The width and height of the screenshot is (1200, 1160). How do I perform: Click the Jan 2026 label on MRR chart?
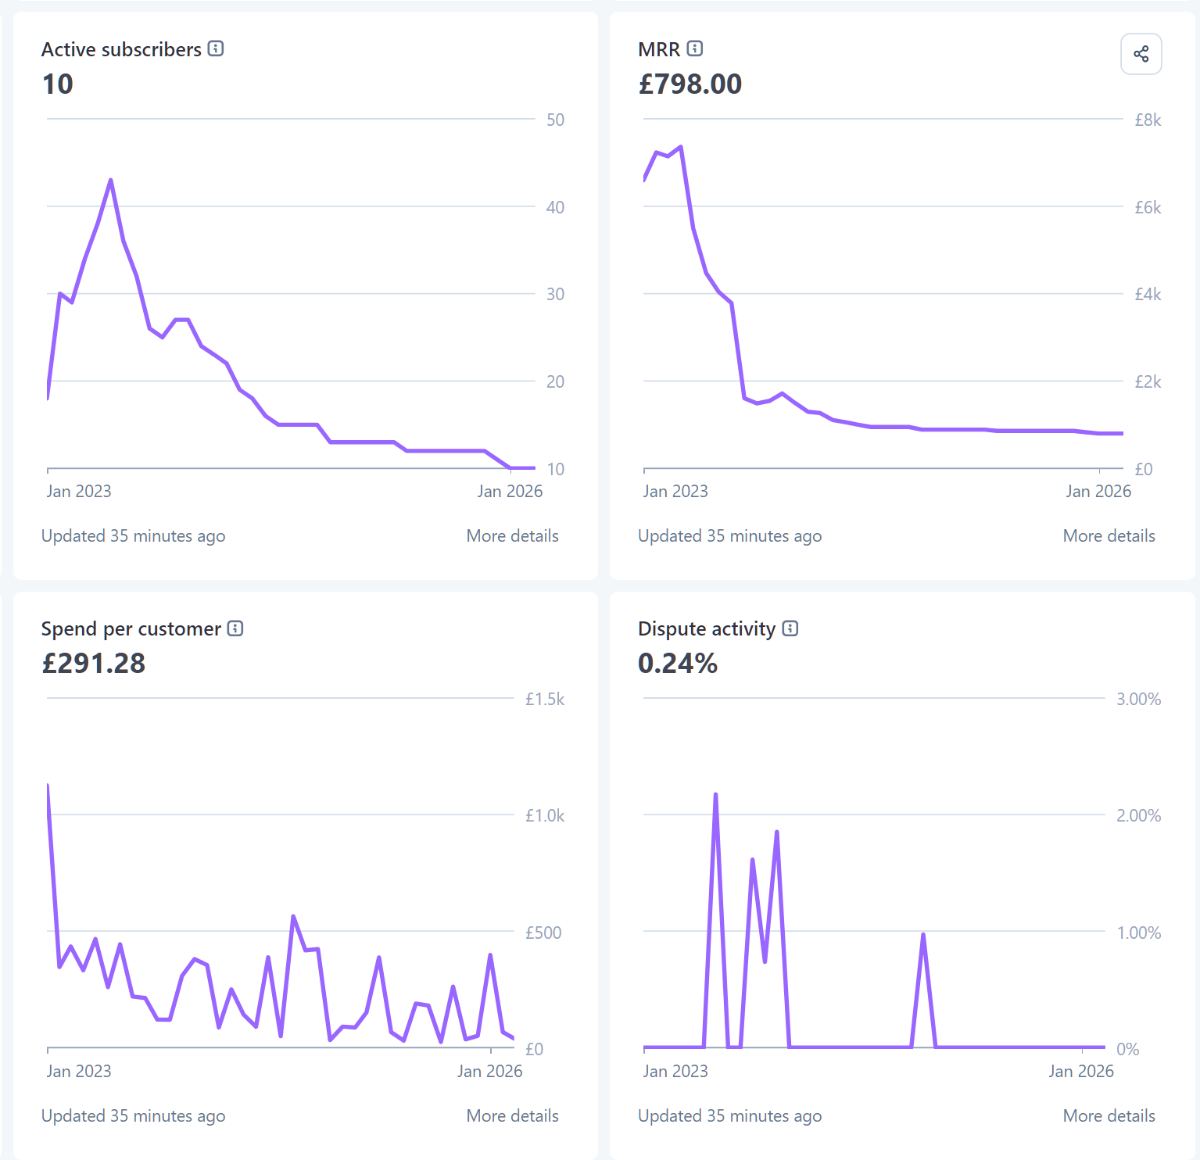point(1098,491)
